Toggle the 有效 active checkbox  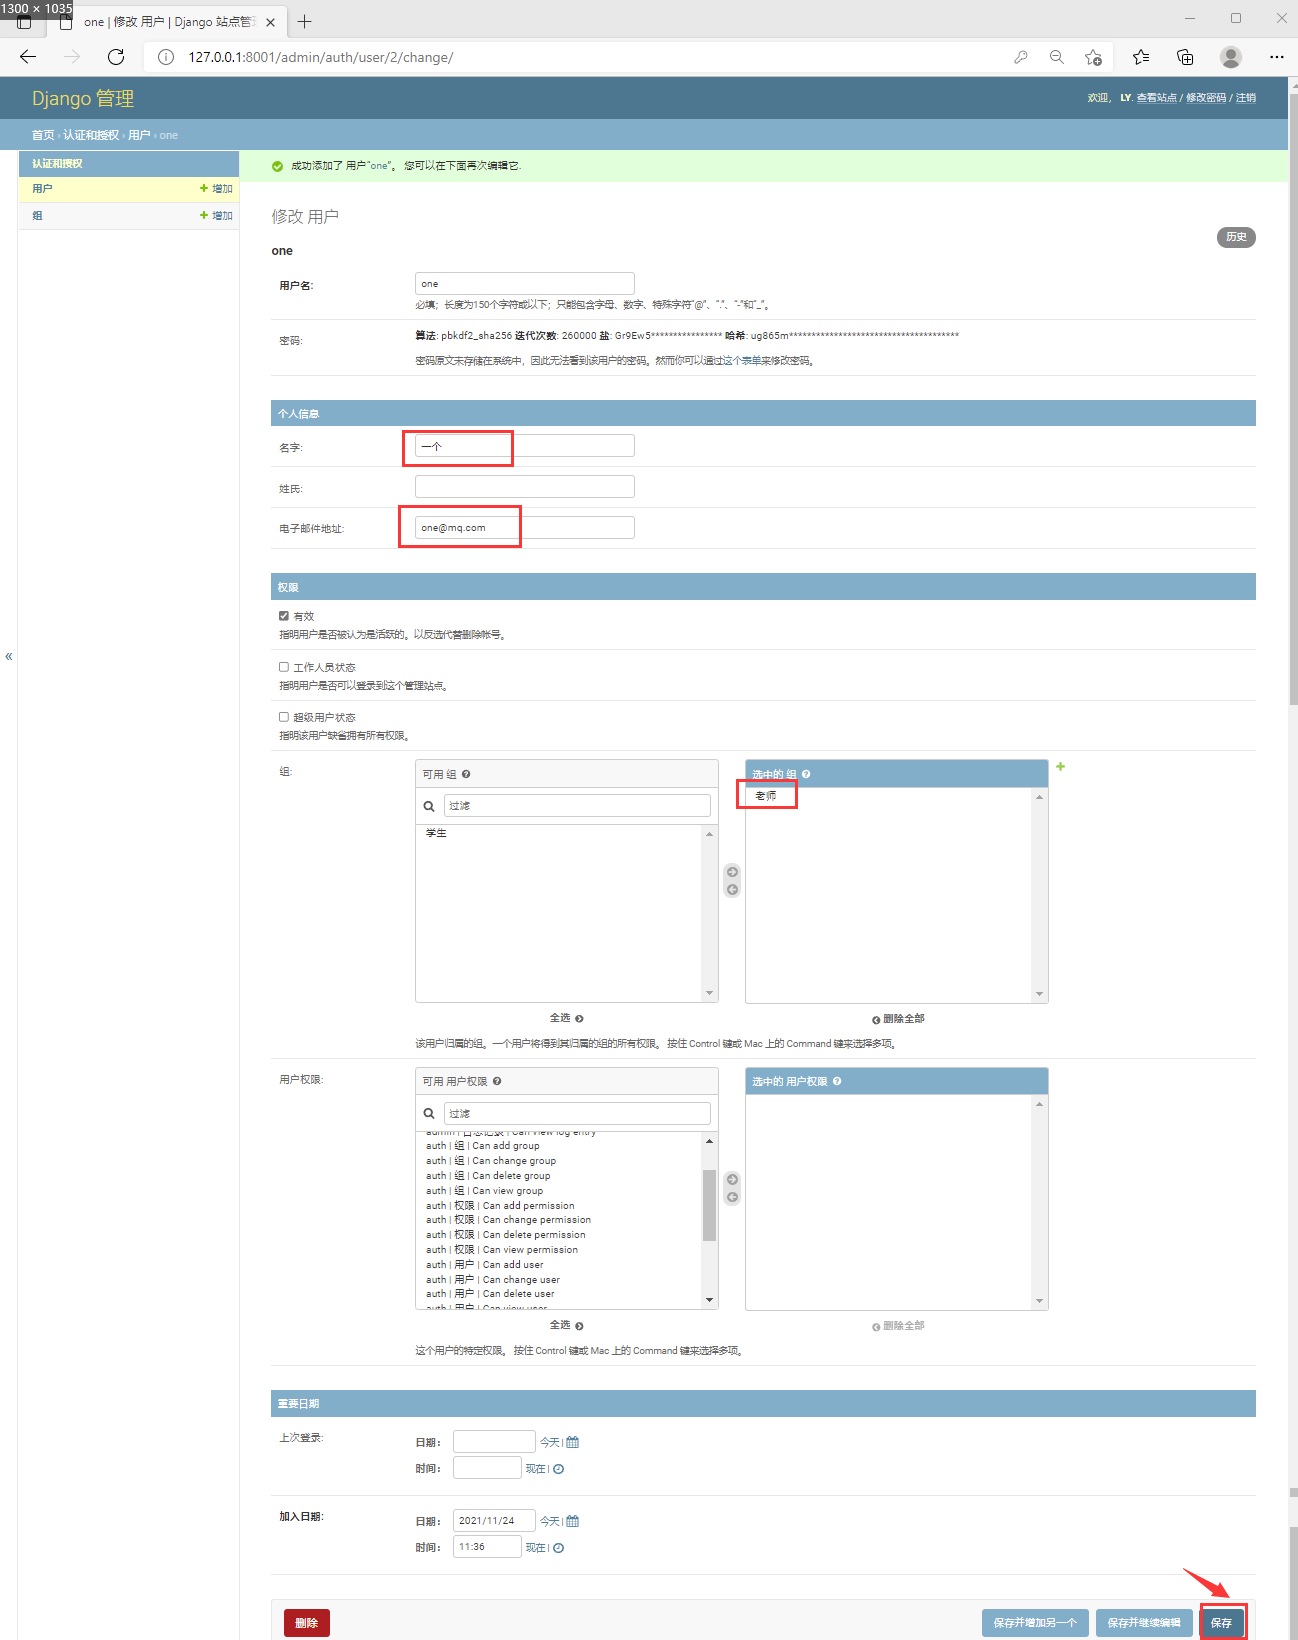coord(284,616)
